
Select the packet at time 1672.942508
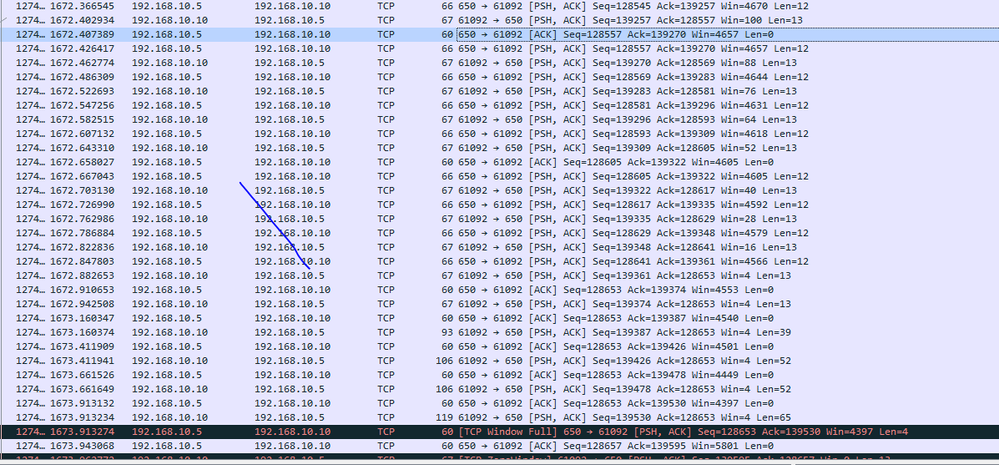pos(500,304)
